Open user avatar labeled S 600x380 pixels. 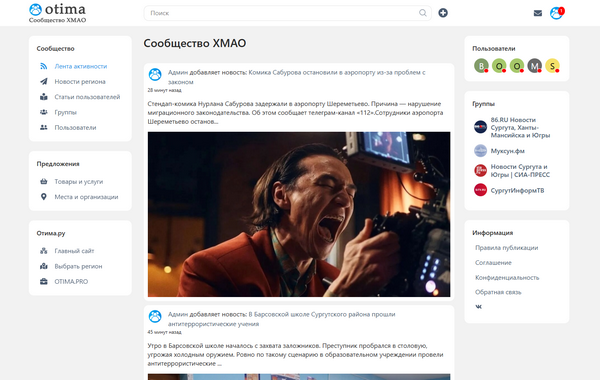tap(552, 66)
